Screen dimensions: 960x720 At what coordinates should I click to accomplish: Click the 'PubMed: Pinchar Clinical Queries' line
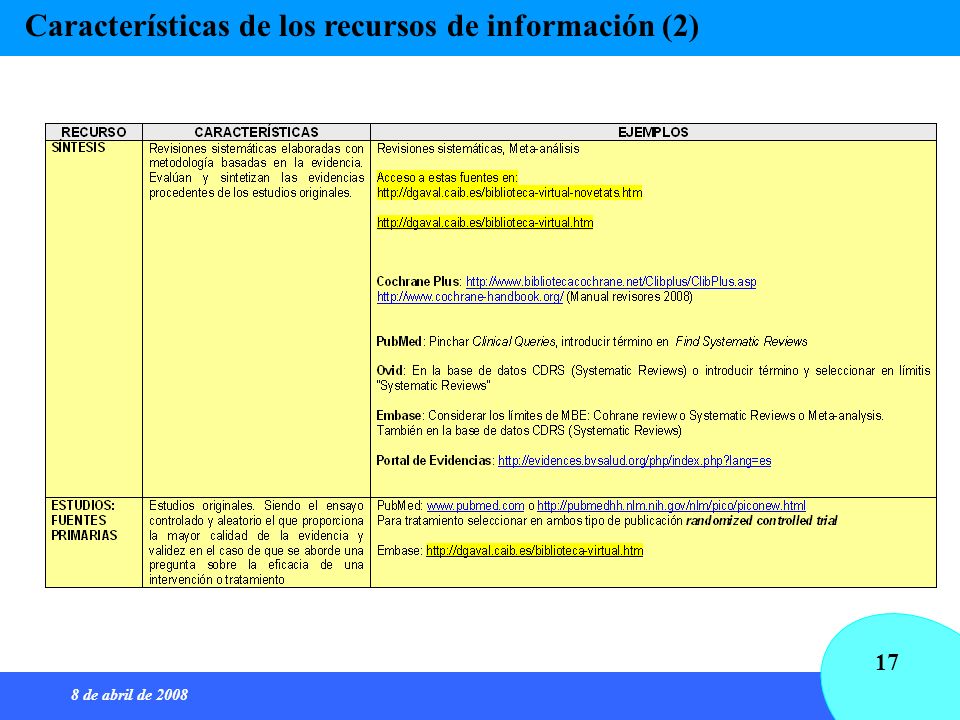tap(591, 342)
